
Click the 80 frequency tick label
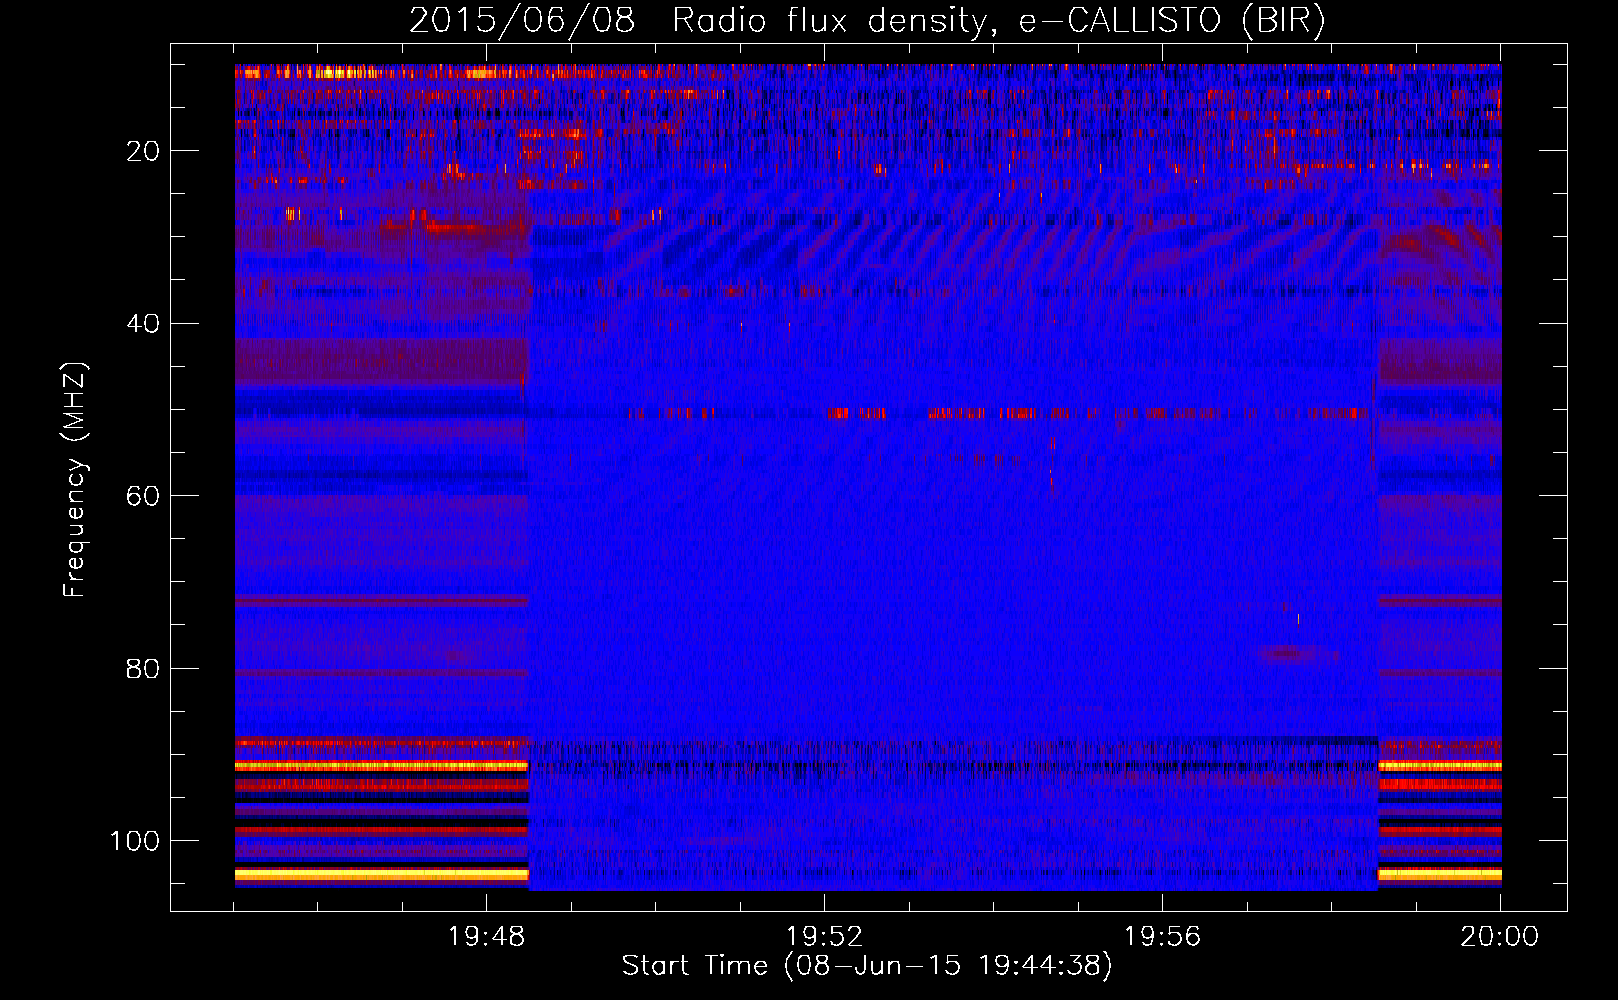[x=143, y=669]
